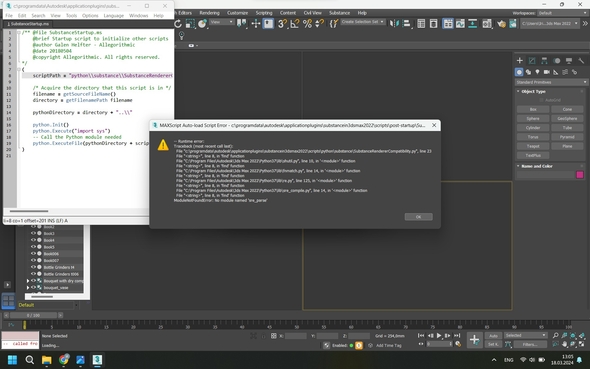Click the Key Filters button
Viewport: 590px width, 369px height.
(x=530, y=344)
